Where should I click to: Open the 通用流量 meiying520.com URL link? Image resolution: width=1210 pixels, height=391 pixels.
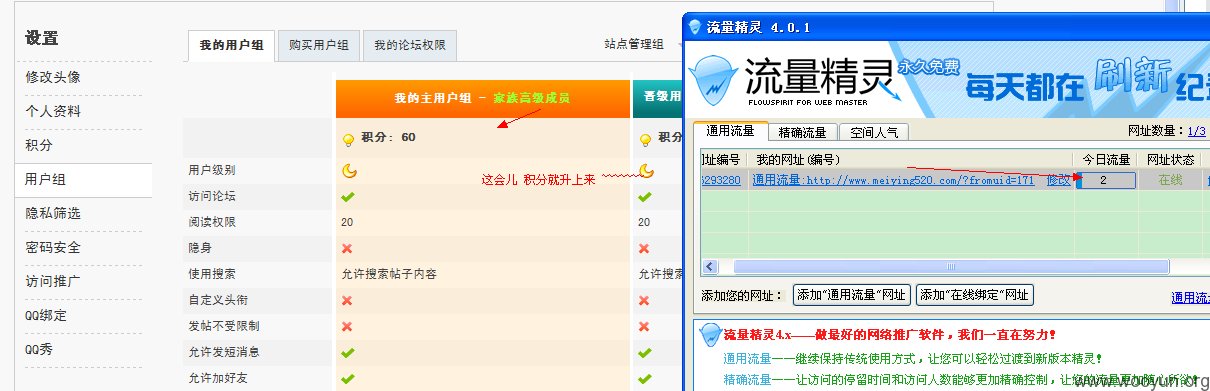(893, 180)
